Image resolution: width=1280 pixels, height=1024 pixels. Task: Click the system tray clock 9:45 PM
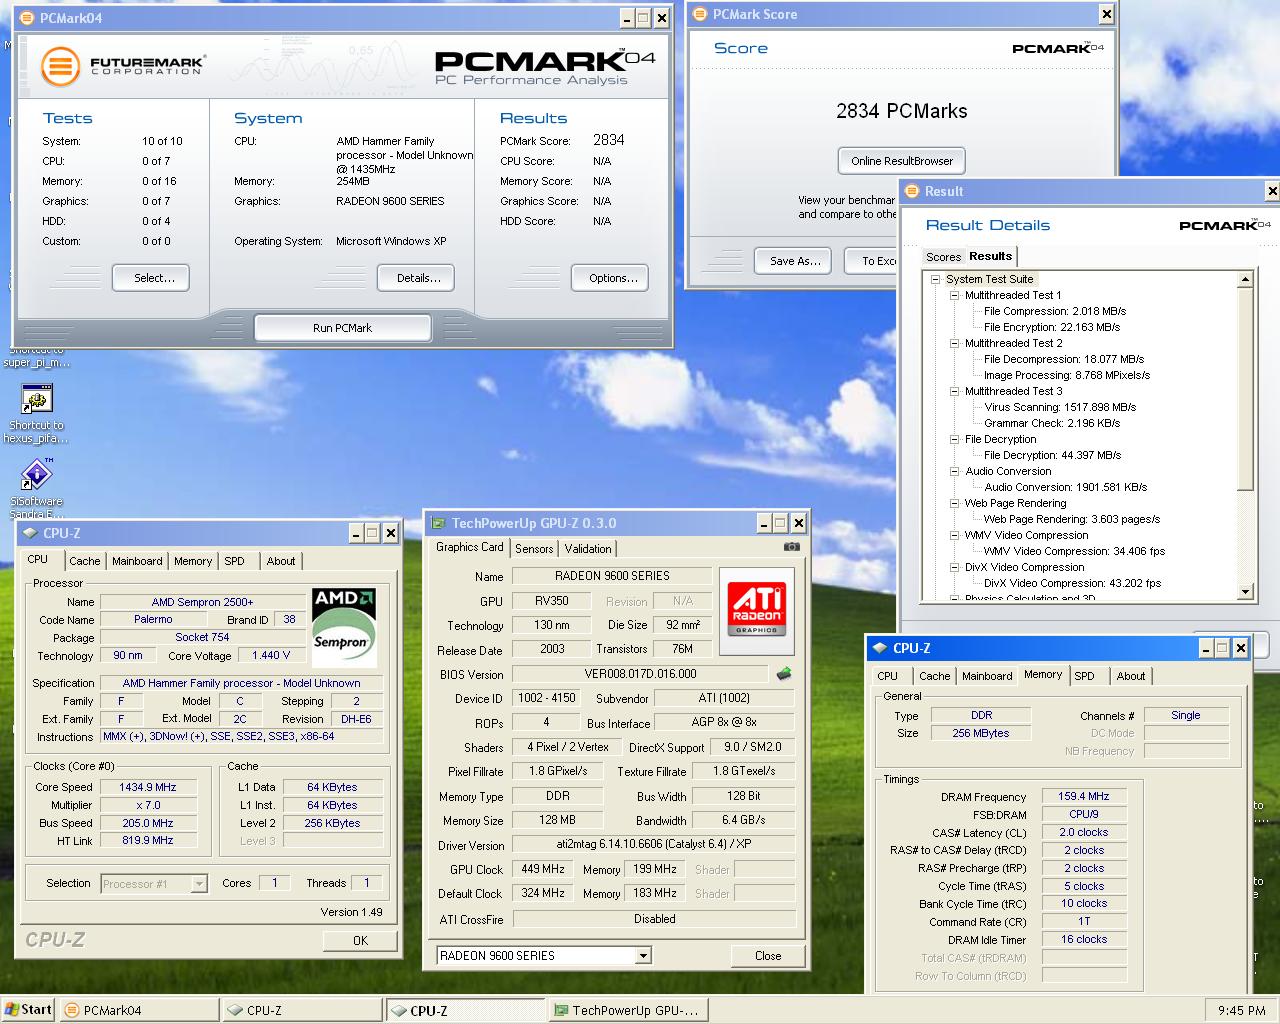[1241, 1010]
